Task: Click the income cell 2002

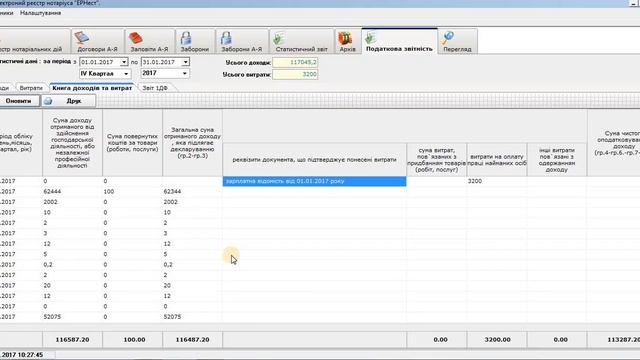Action: click(72, 202)
